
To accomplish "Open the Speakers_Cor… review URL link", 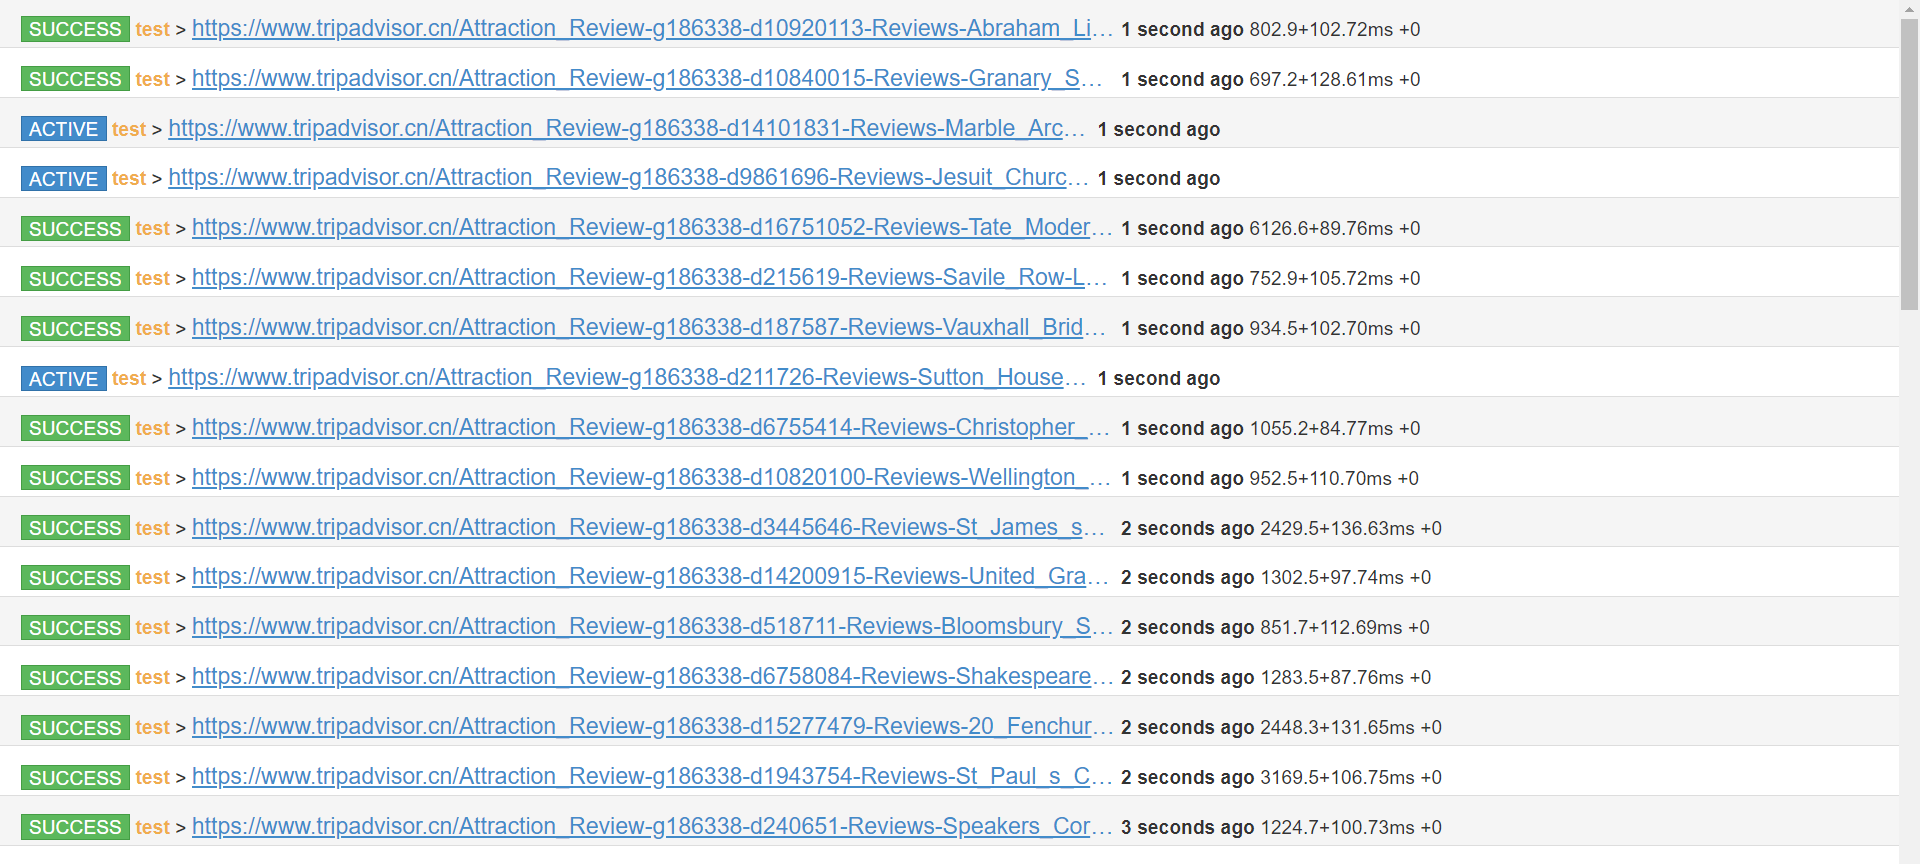I will pyautogui.click(x=652, y=827).
